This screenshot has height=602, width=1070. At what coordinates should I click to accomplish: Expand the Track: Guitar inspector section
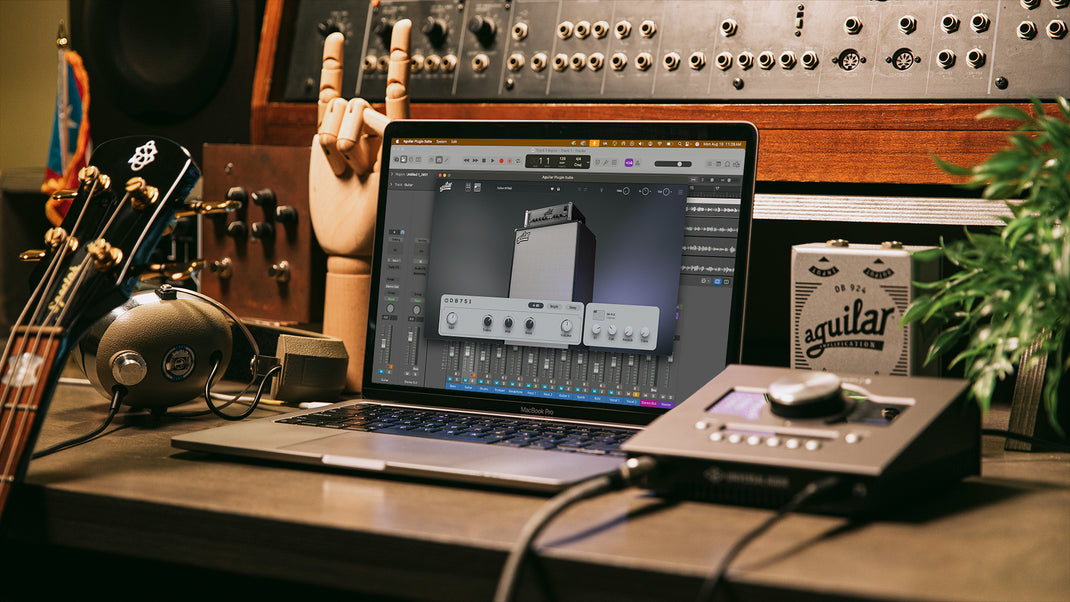(x=391, y=184)
